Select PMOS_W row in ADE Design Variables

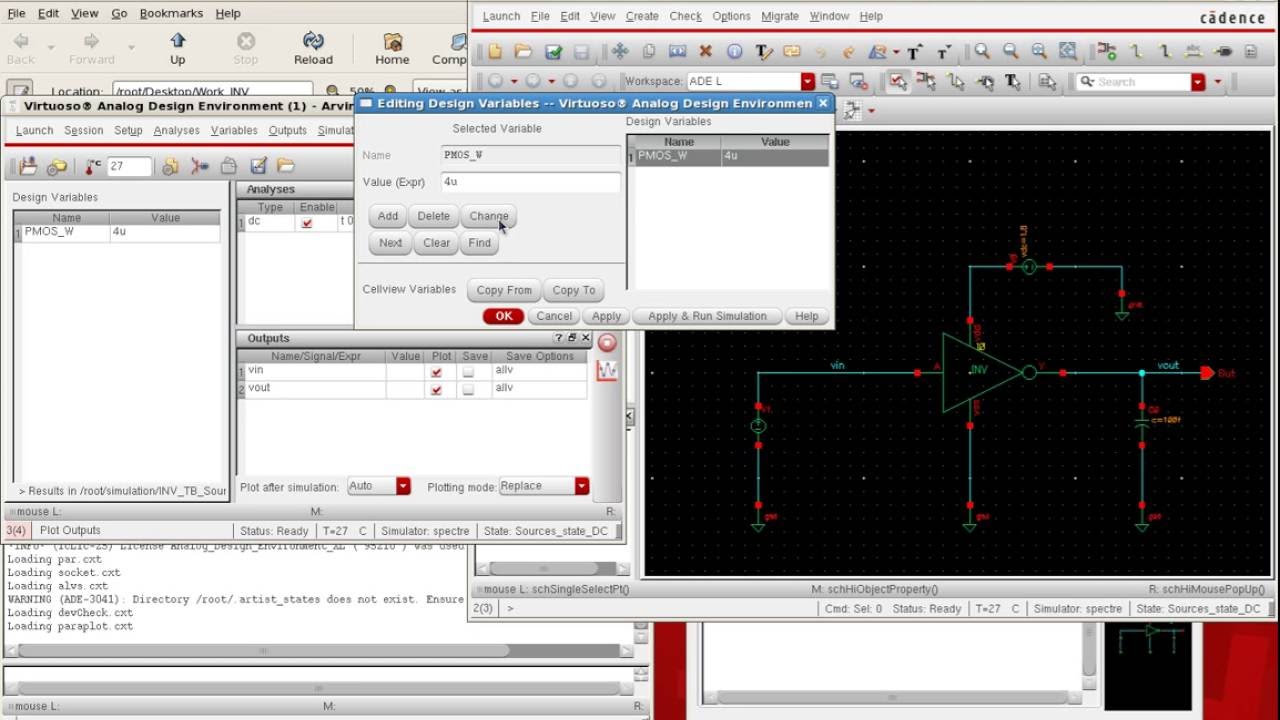[x=118, y=232]
